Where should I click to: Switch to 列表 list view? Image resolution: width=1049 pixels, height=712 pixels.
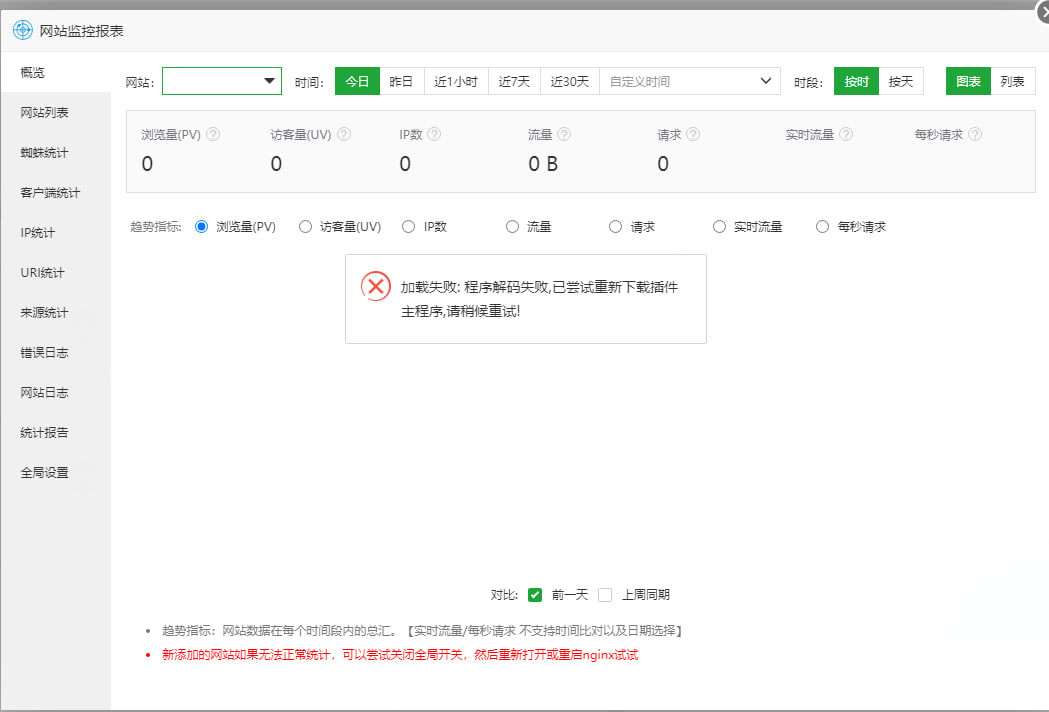(1013, 81)
